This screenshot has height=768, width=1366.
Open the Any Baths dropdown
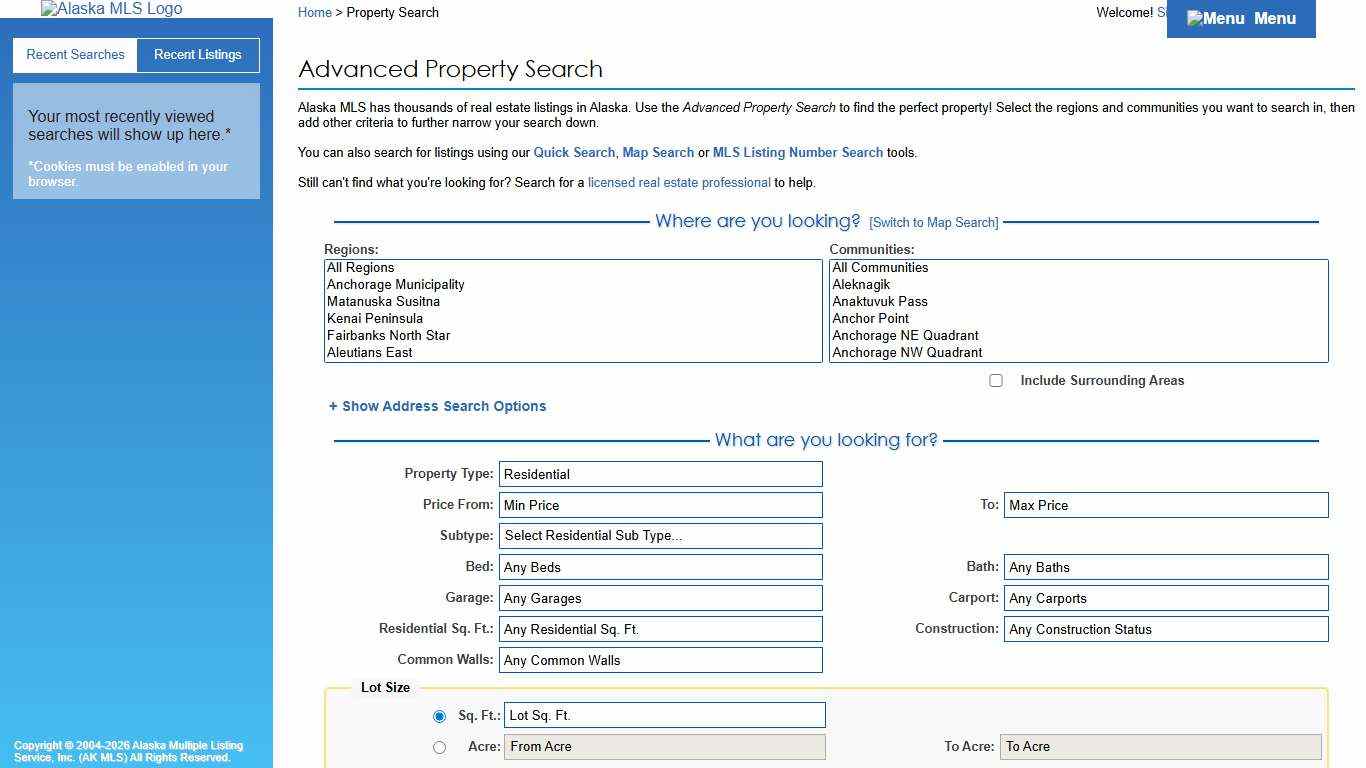(x=1165, y=567)
